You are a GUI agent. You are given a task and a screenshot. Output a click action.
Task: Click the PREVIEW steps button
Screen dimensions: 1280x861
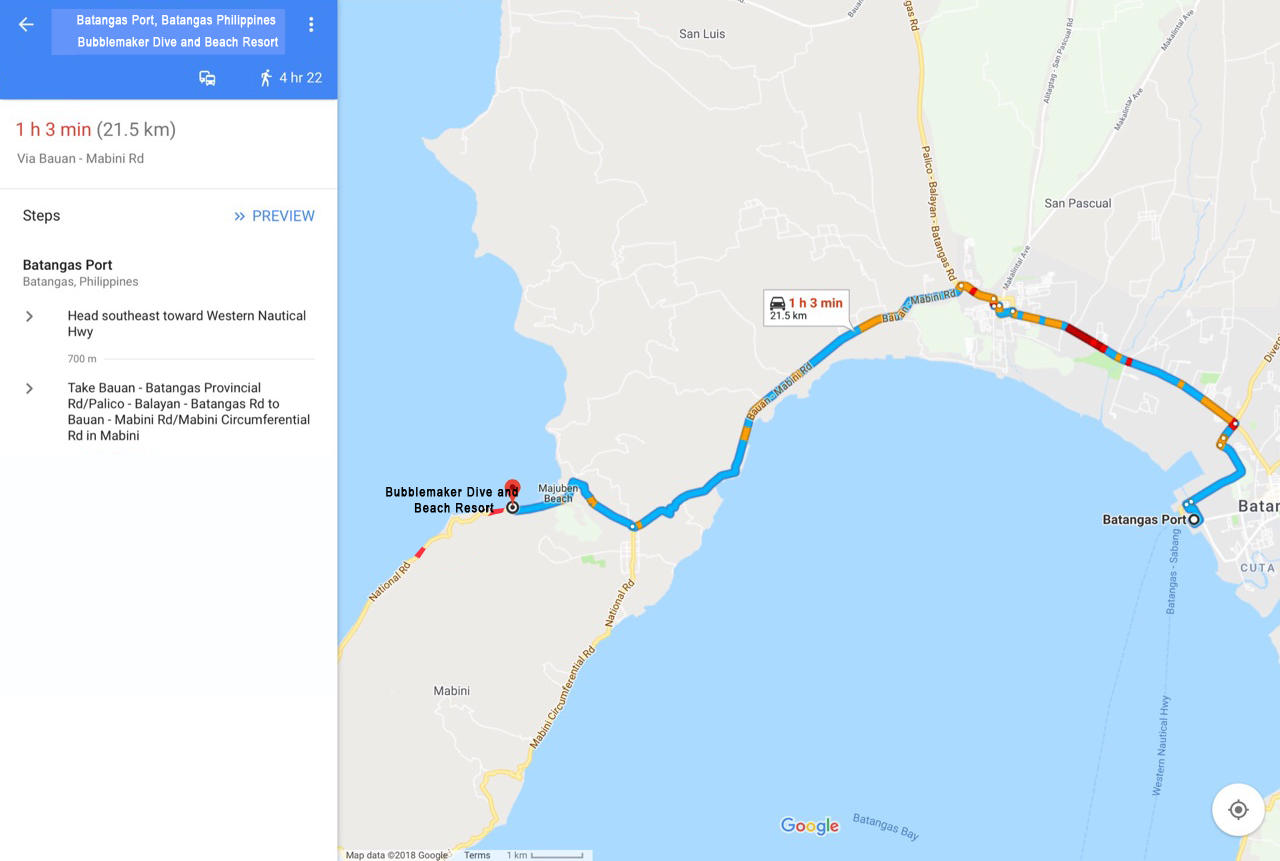274,216
